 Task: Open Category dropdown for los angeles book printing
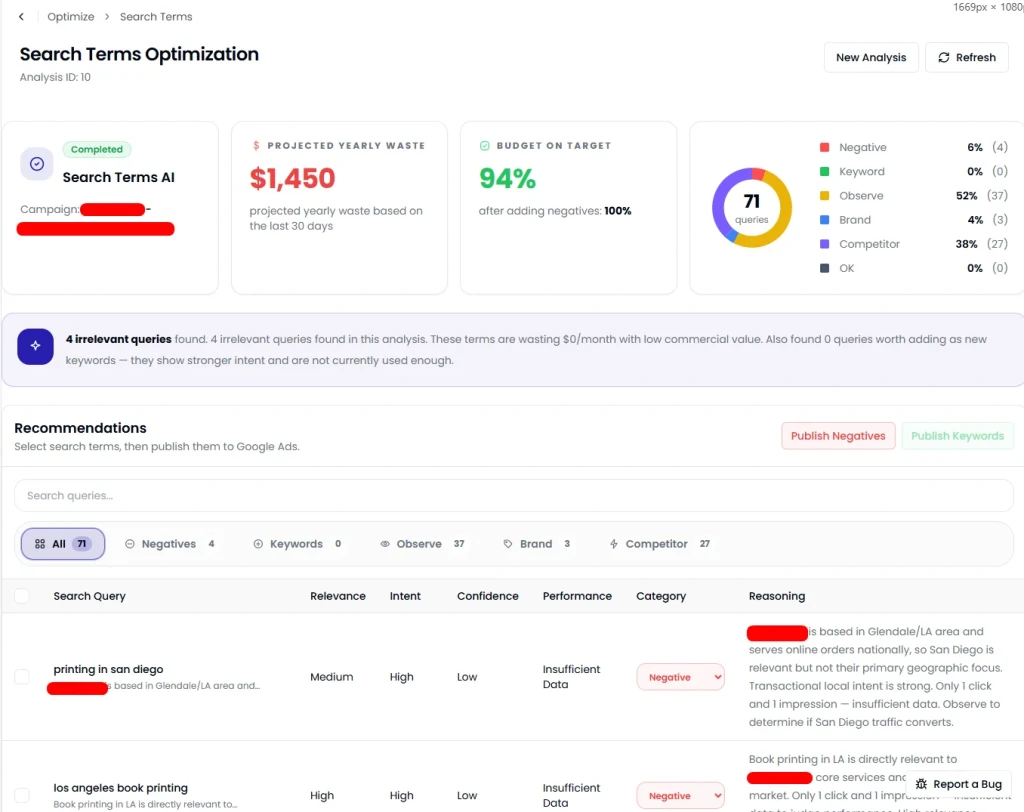(680, 796)
